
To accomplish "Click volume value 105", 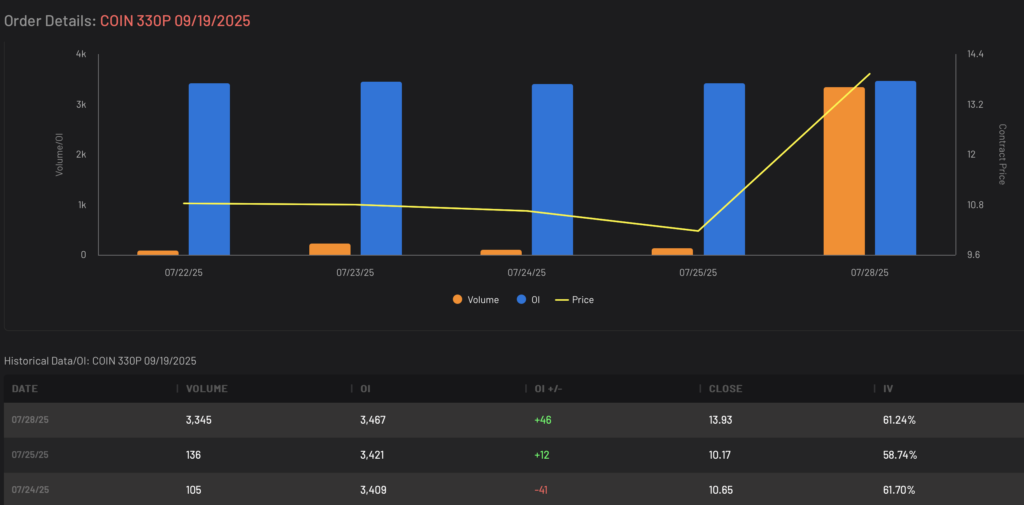I will [193, 489].
